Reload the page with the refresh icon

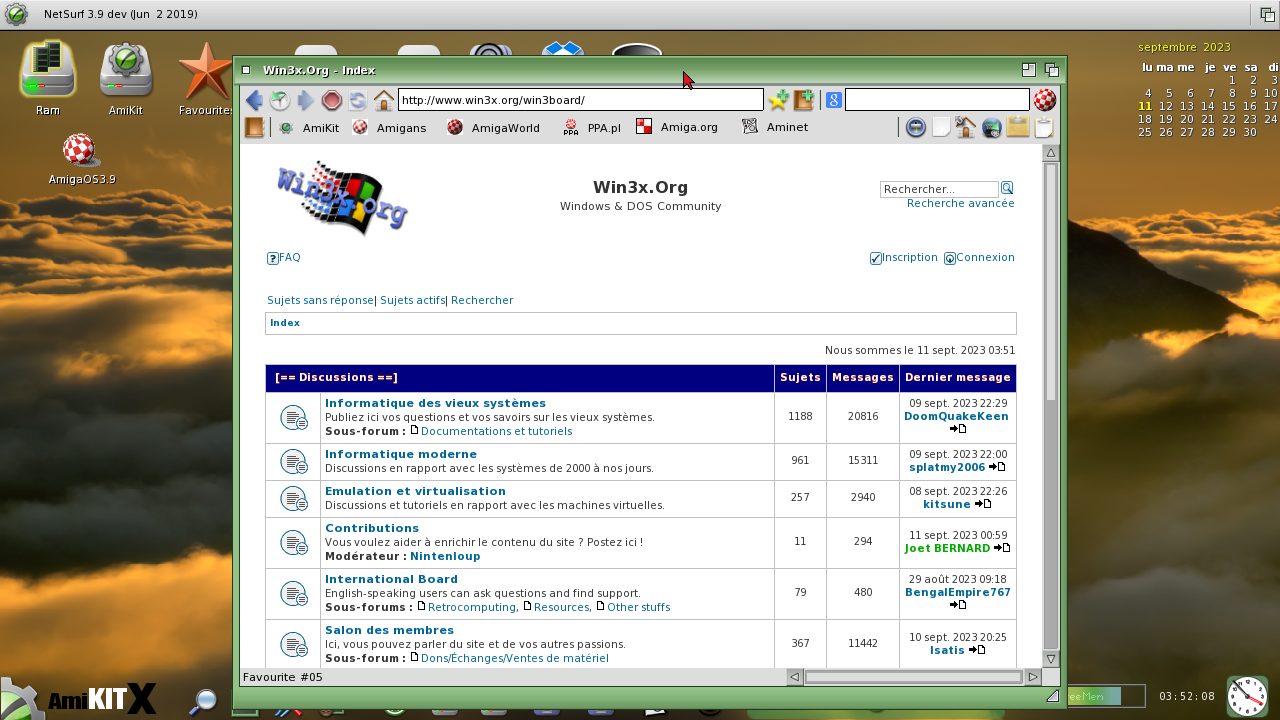click(x=358, y=100)
